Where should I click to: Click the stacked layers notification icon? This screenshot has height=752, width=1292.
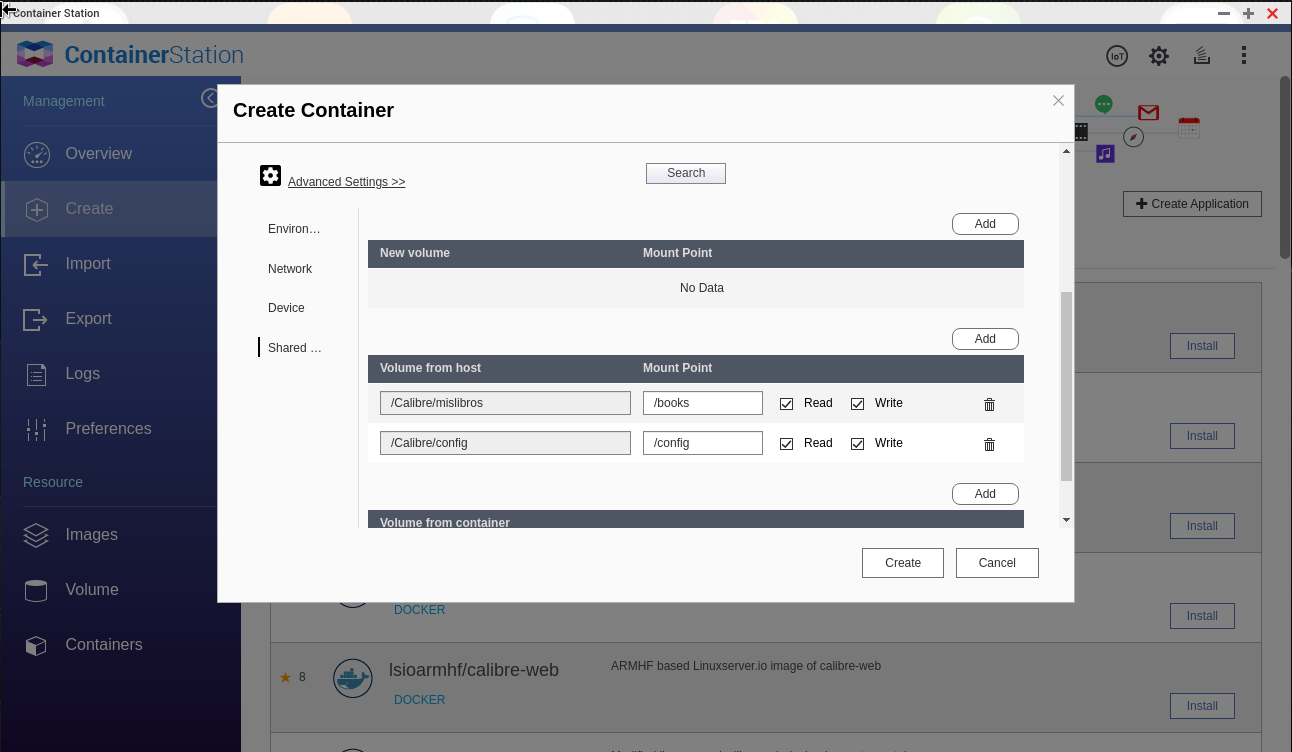[1202, 56]
